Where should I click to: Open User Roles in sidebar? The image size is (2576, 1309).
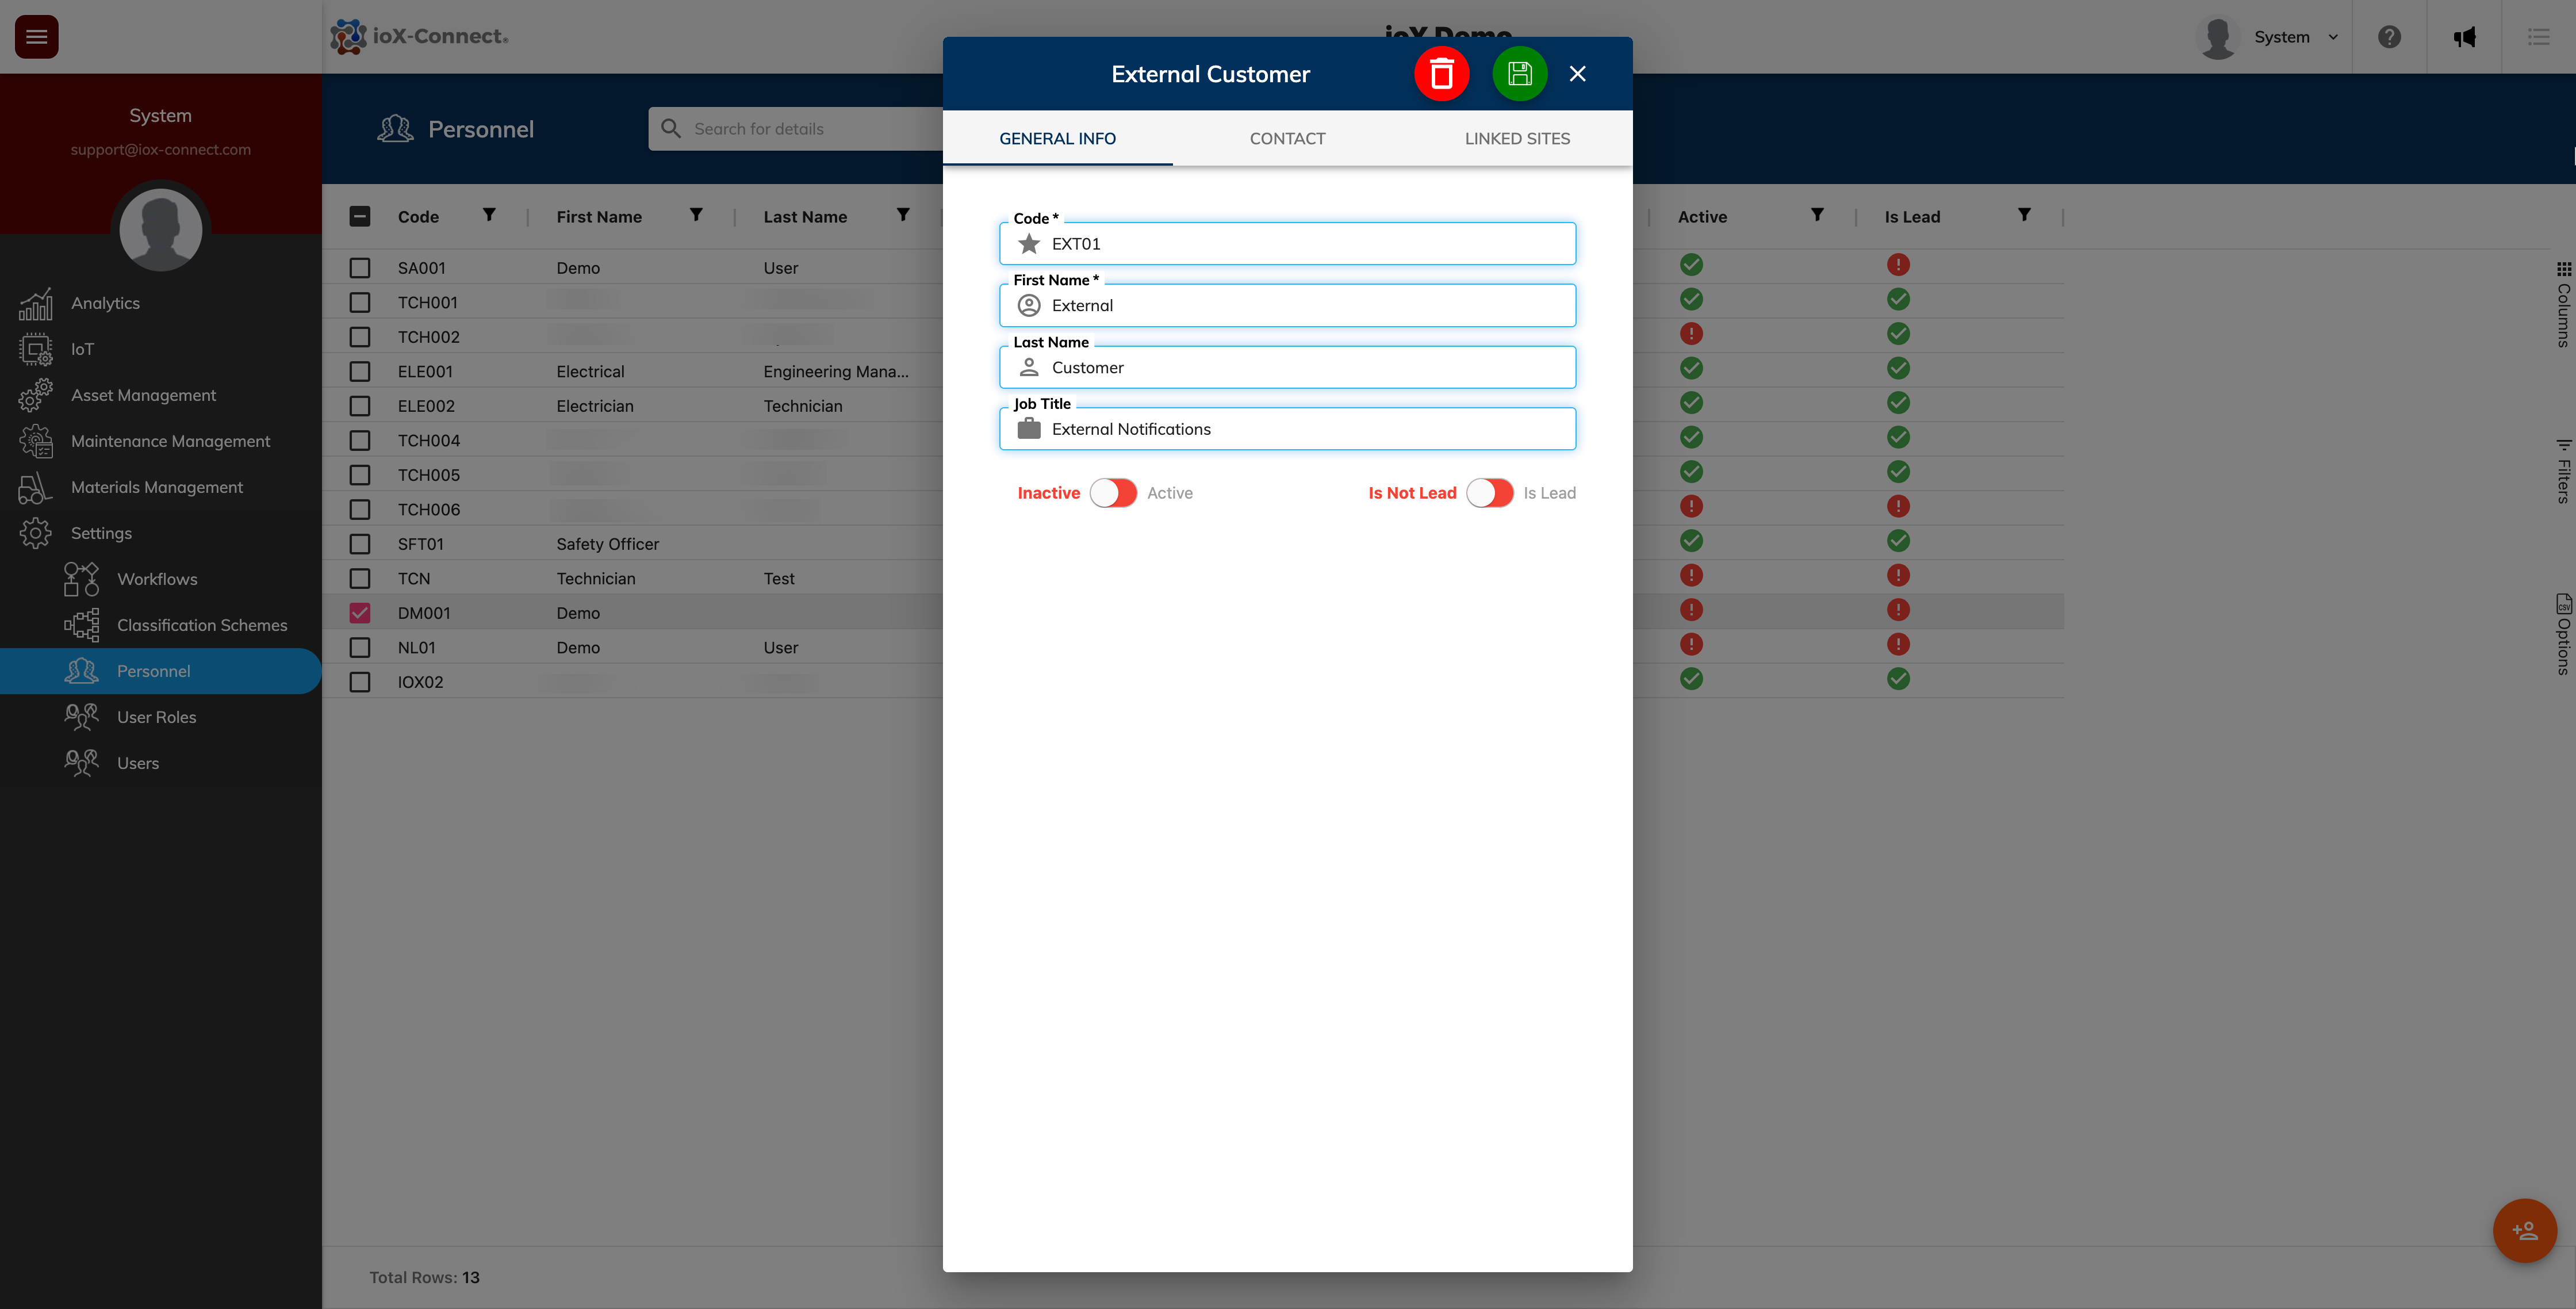coord(156,717)
